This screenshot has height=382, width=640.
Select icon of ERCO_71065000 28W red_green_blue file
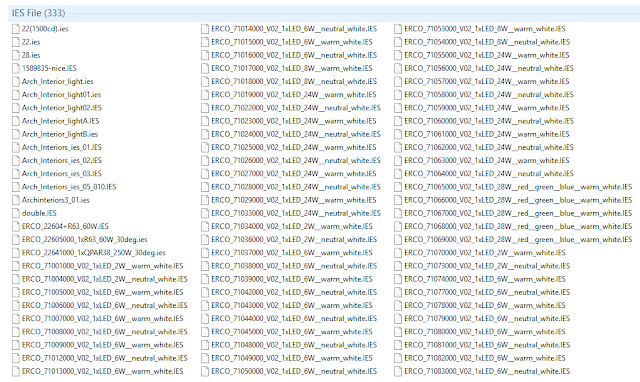[x=398, y=187]
